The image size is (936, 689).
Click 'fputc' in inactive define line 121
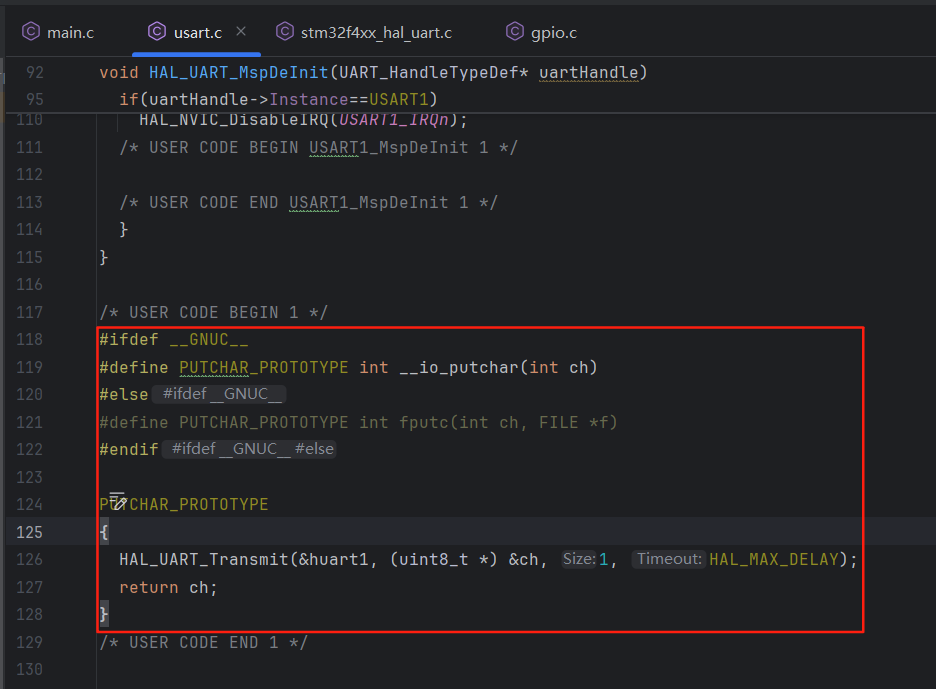tap(423, 422)
